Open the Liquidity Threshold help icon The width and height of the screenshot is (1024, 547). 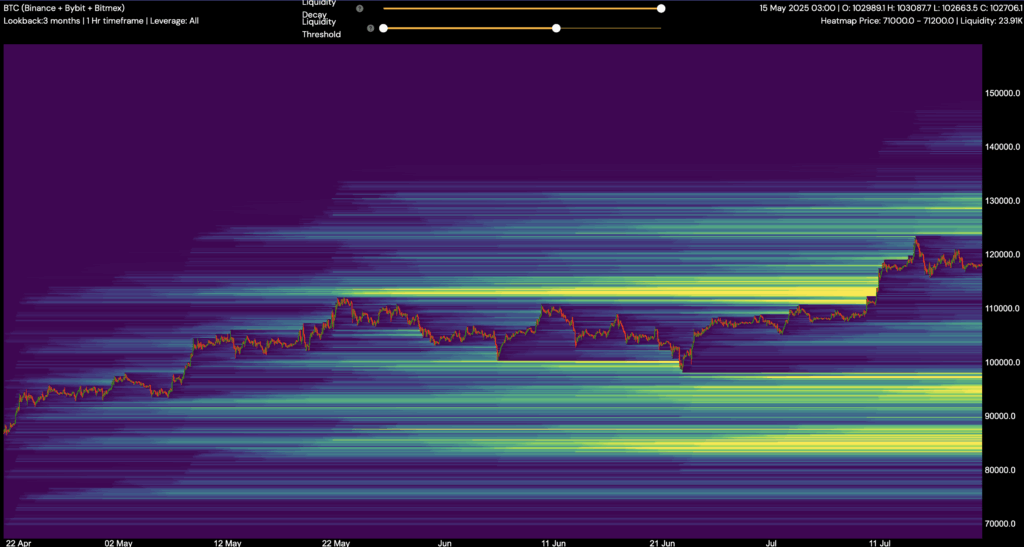pyautogui.click(x=371, y=29)
